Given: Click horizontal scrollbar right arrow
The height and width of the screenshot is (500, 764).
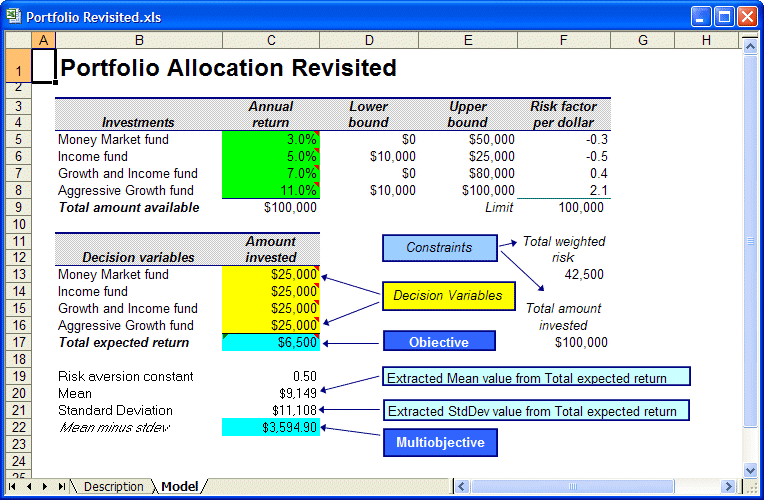Looking at the screenshot, I should (x=728, y=486).
